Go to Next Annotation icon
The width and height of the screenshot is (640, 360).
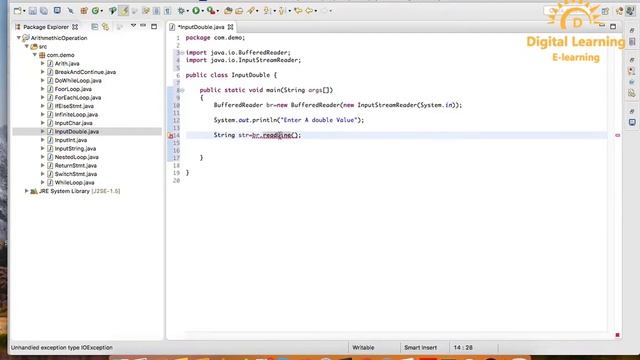click(267, 11)
